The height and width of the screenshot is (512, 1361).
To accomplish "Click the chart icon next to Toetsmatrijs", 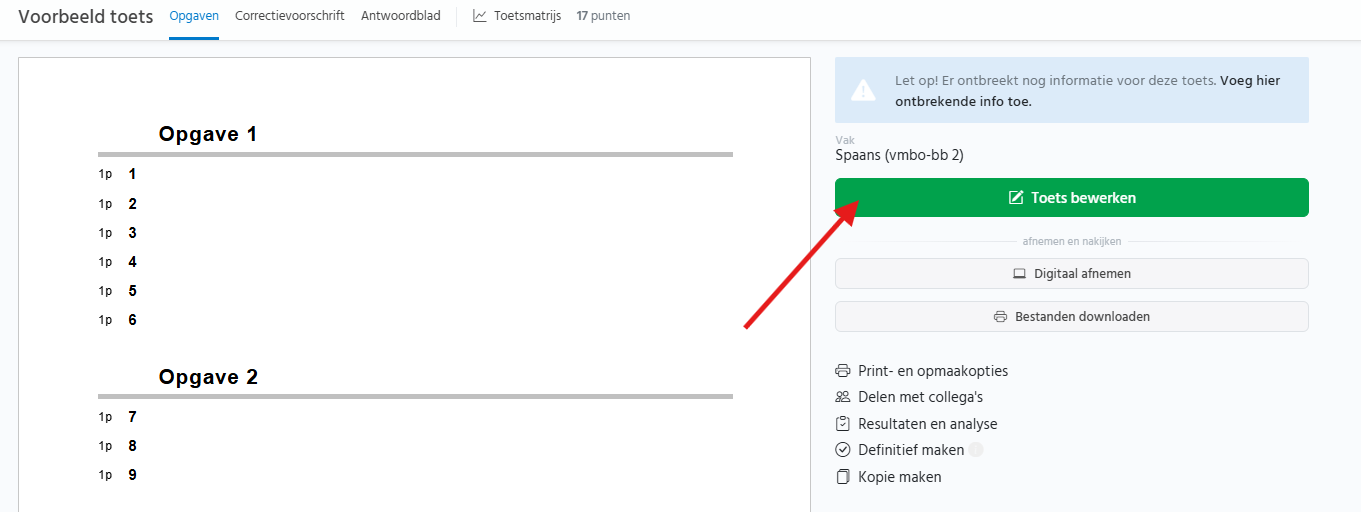I will click(x=480, y=16).
